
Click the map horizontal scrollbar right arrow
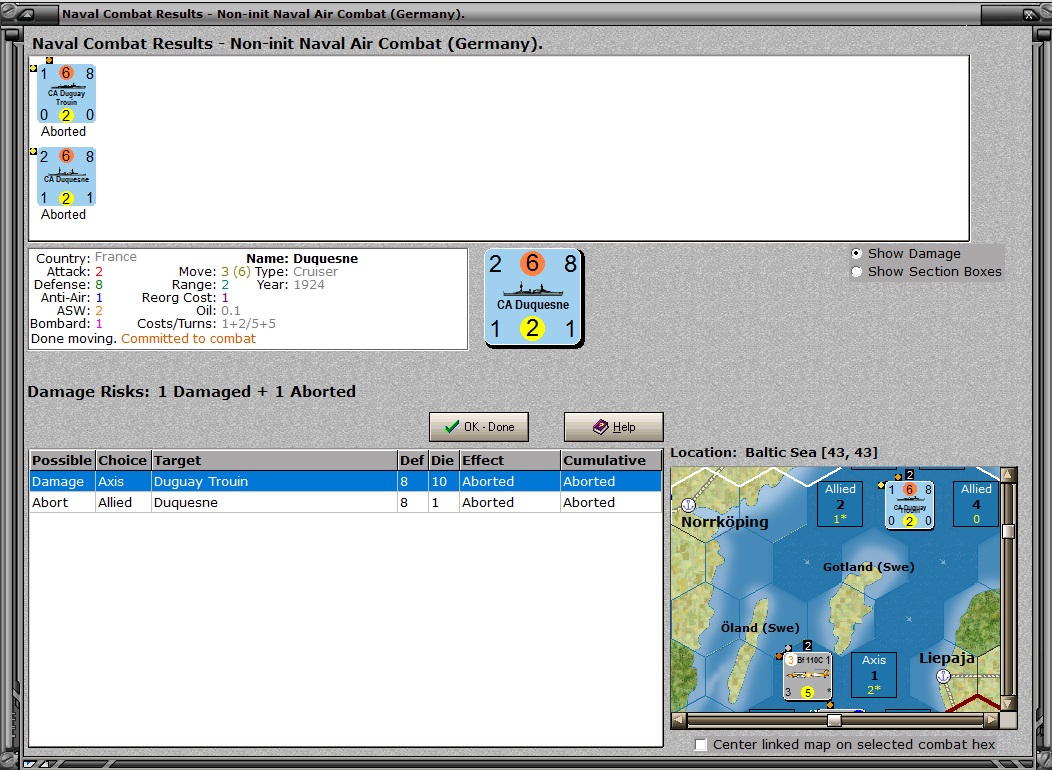click(992, 720)
